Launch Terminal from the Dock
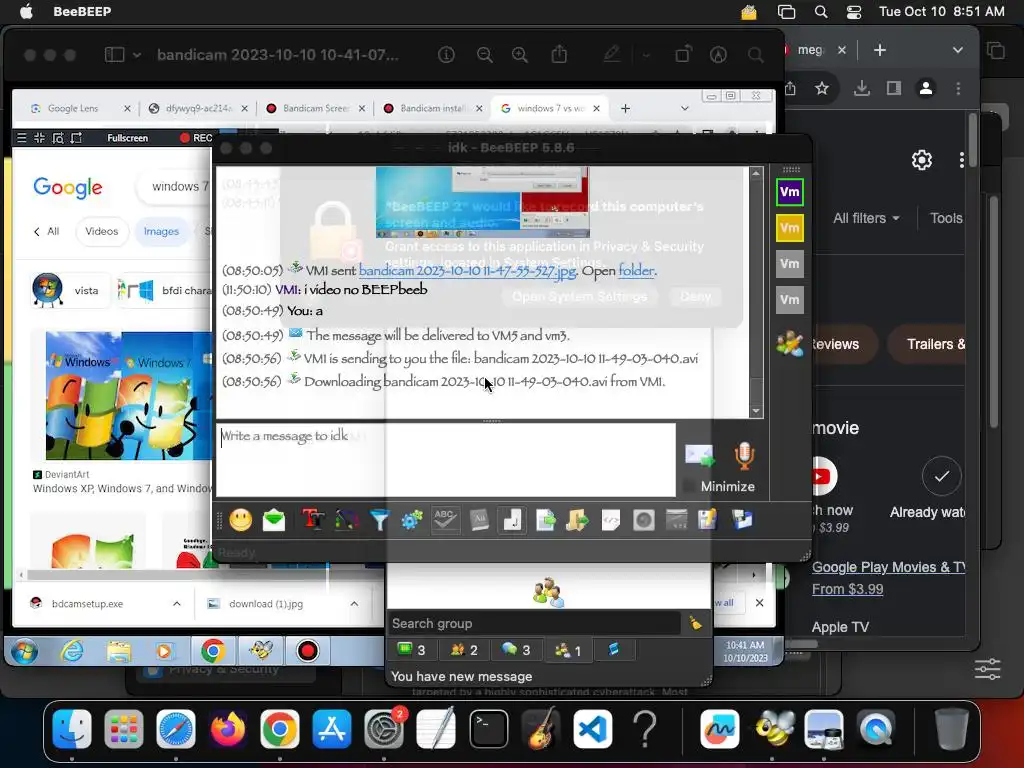 coord(488,729)
